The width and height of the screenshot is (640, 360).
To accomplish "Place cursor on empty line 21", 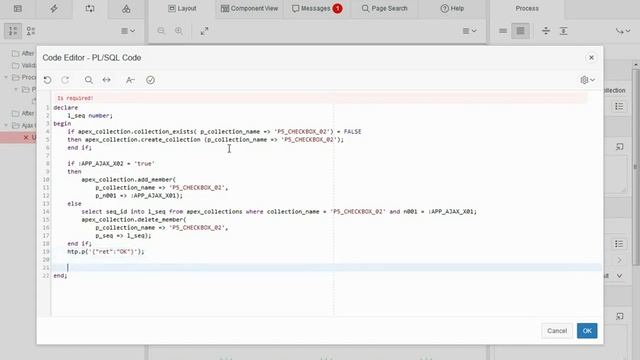I will tap(327, 267).
